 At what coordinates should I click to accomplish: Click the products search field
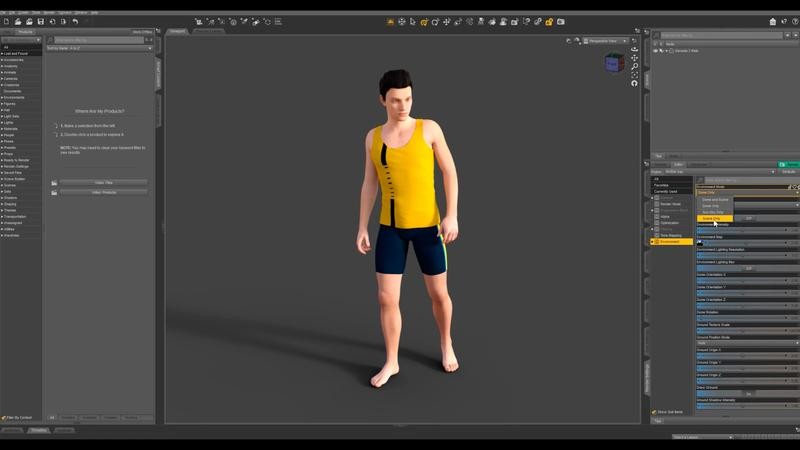(98, 40)
